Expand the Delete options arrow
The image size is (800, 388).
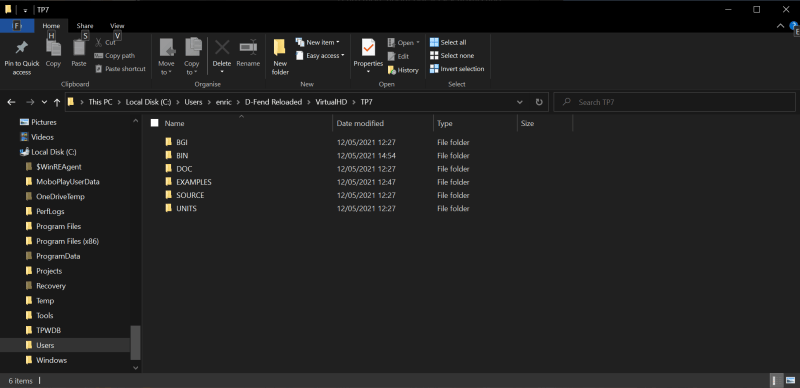coord(222,72)
